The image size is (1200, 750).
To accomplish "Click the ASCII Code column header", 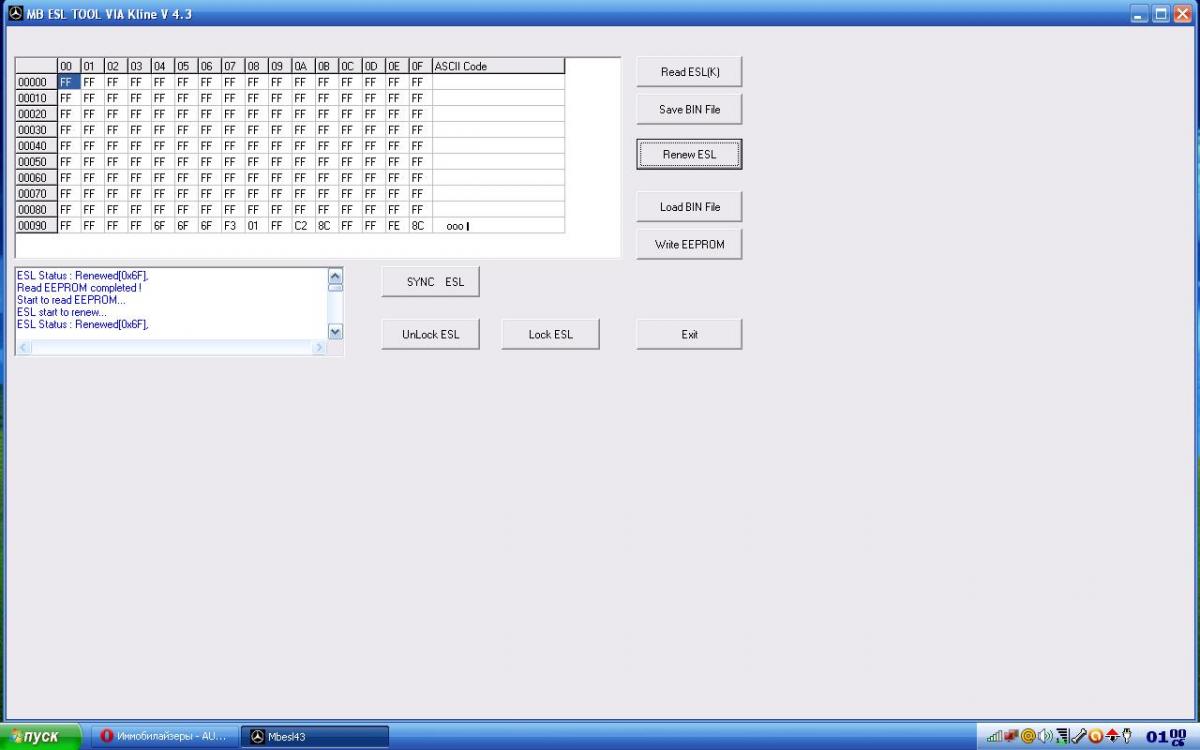I will [x=498, y=66].
